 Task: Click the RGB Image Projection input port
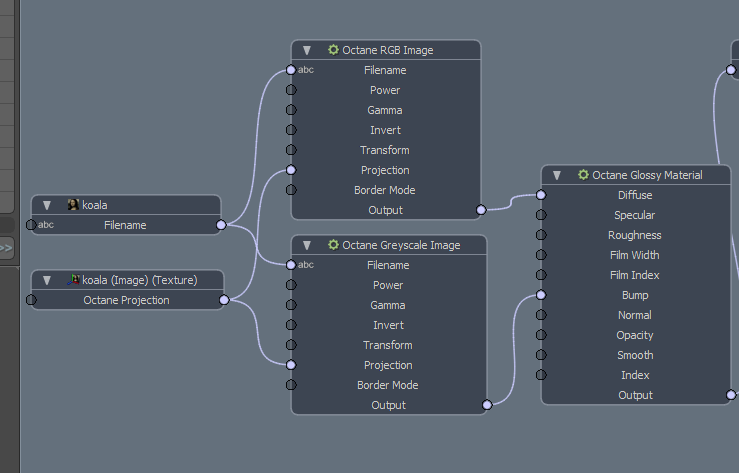[291, 170]
